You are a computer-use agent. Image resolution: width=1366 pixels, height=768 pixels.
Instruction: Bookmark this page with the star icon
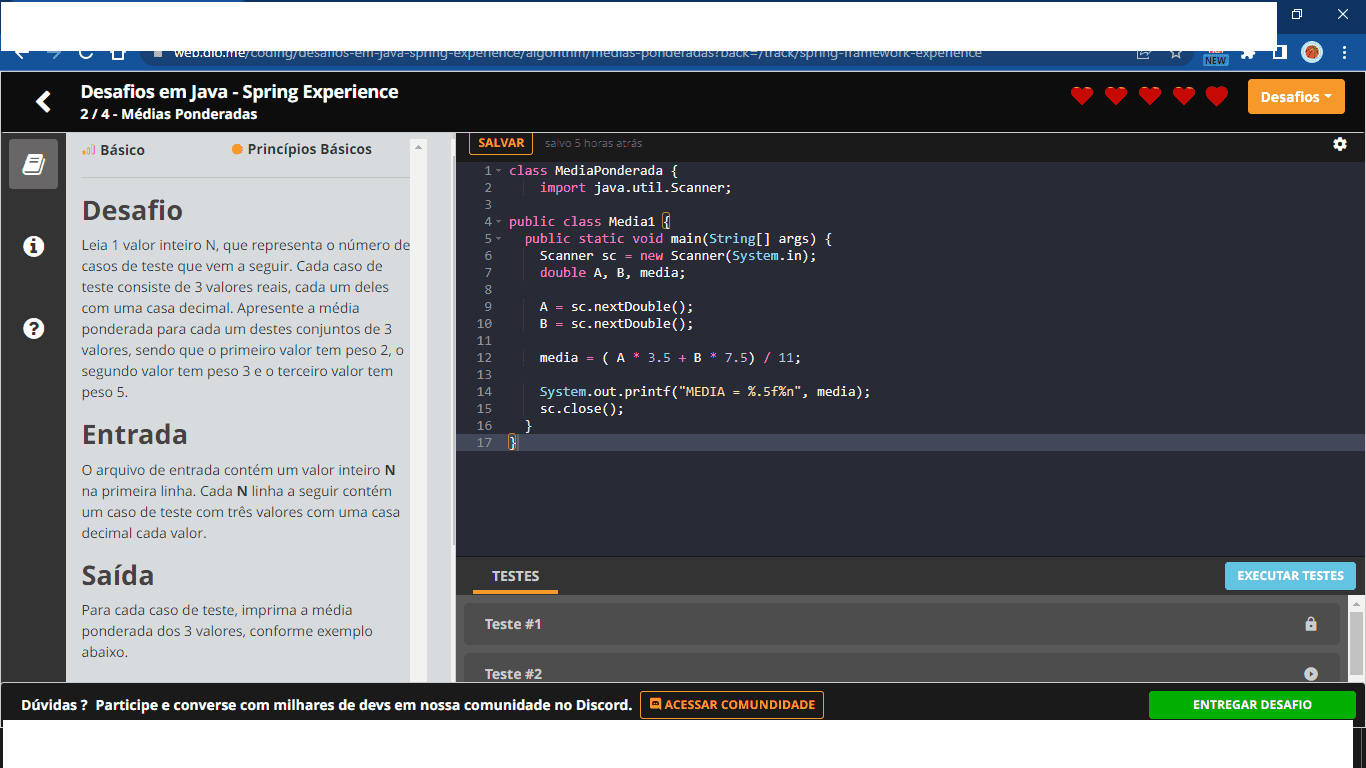tap(1176, 53)
